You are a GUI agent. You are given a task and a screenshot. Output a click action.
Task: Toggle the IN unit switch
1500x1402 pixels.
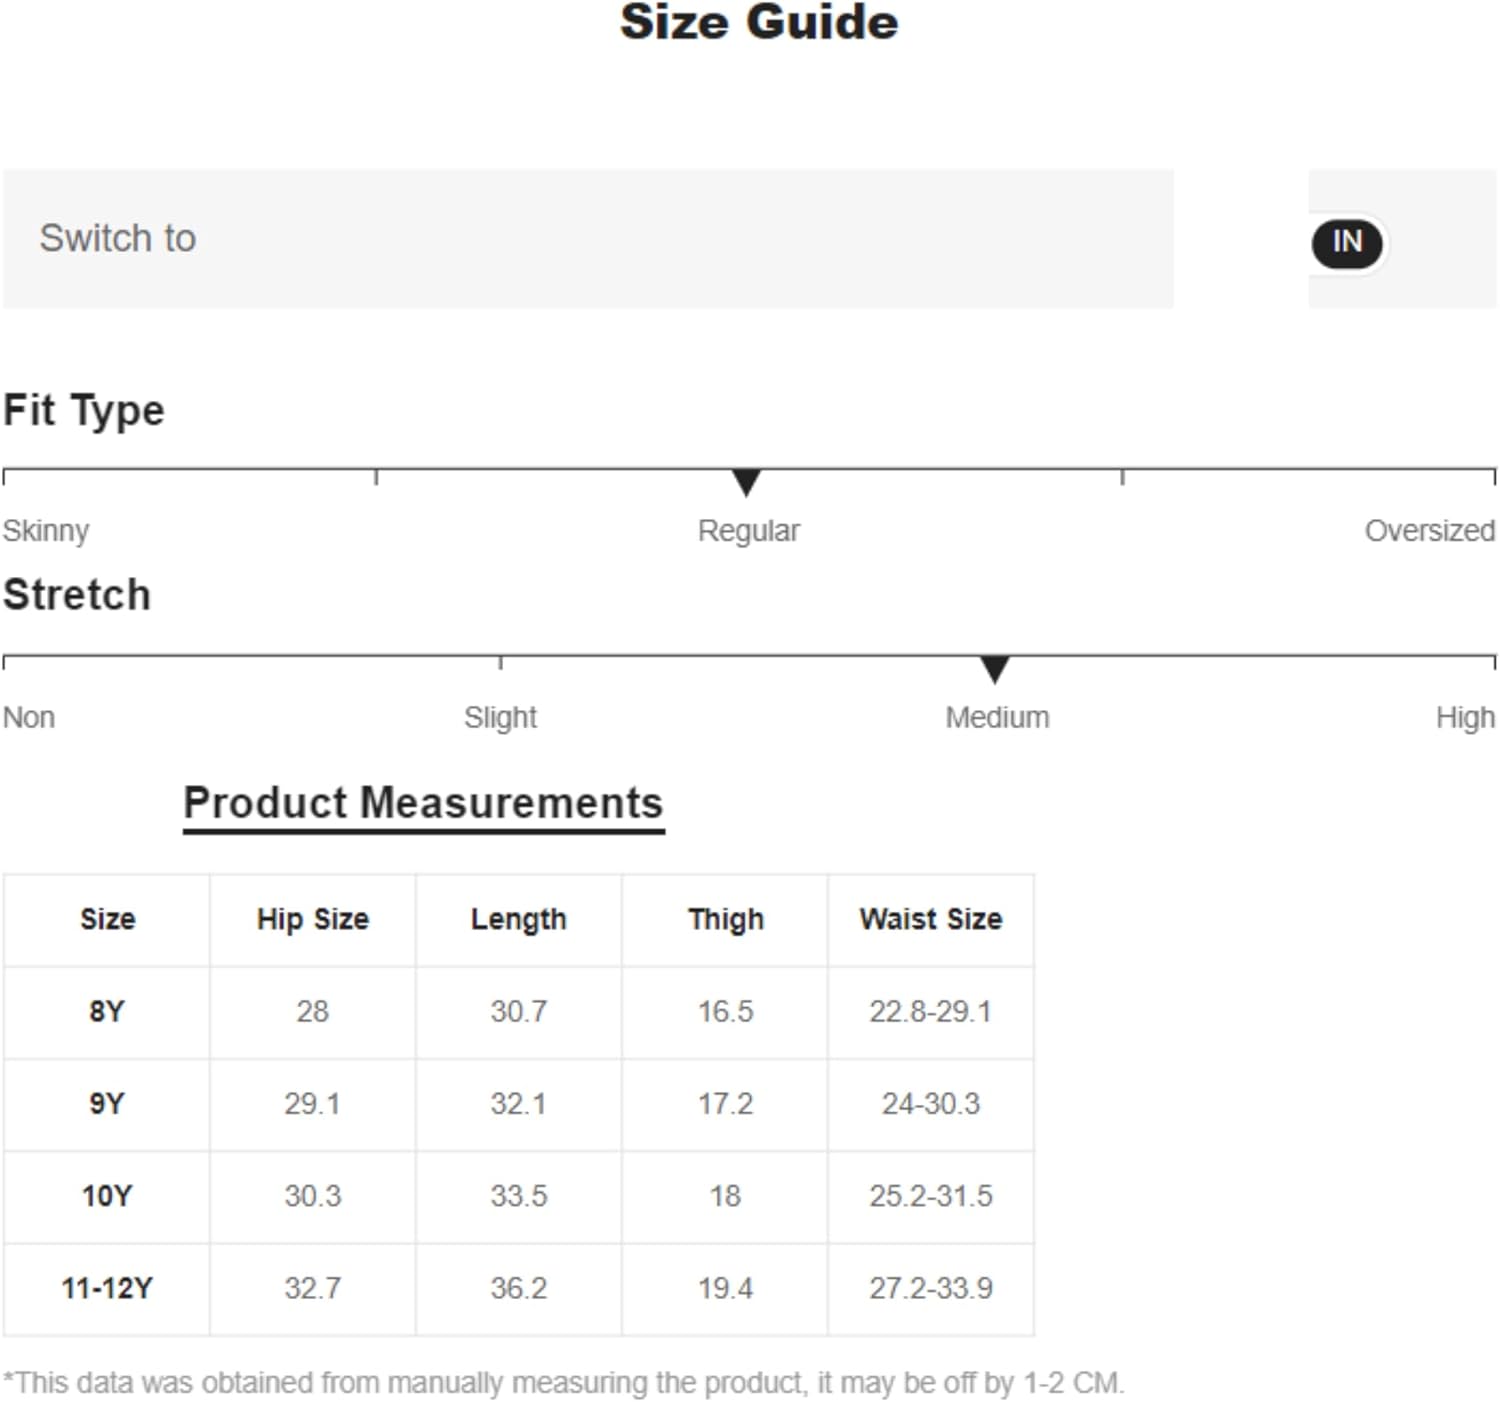[1346, 243]
